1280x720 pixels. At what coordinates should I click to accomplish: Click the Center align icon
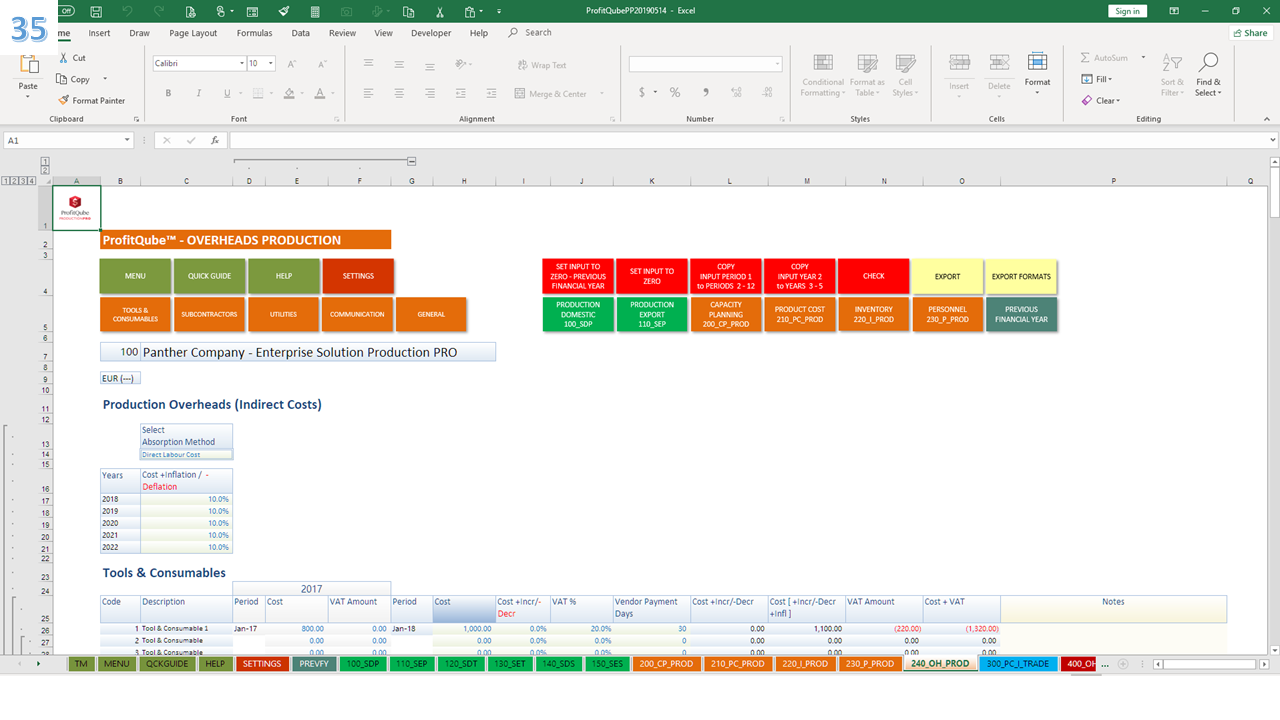399,93
